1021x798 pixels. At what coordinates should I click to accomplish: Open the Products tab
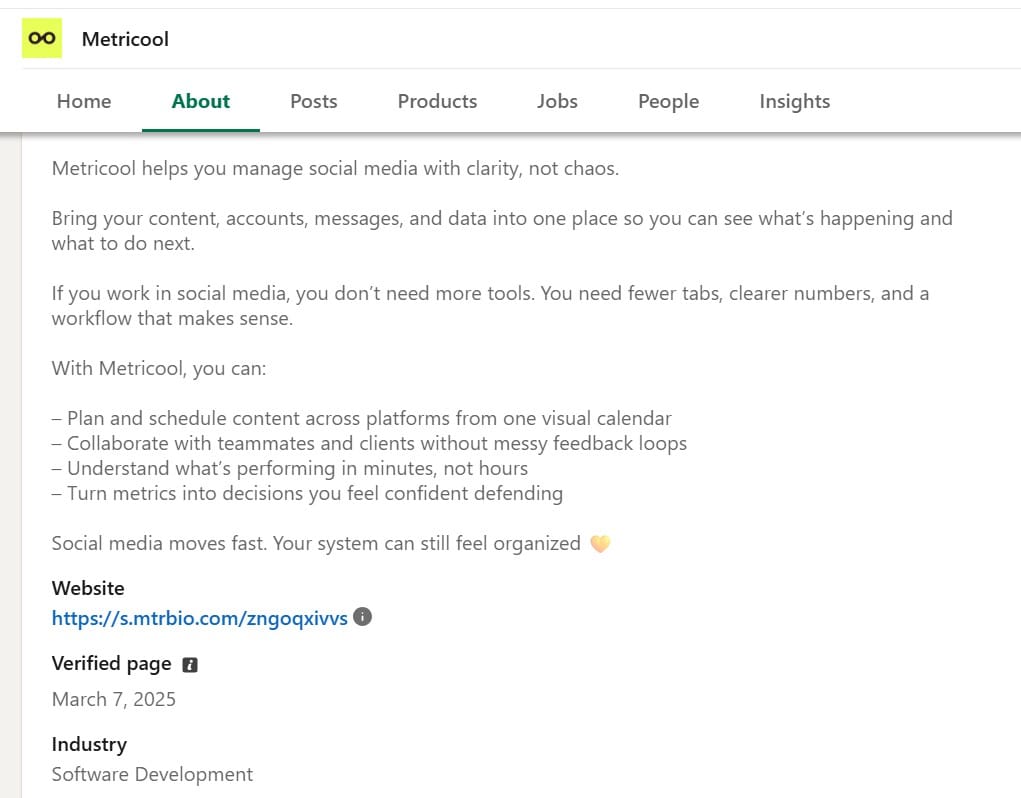click(438, 101)
